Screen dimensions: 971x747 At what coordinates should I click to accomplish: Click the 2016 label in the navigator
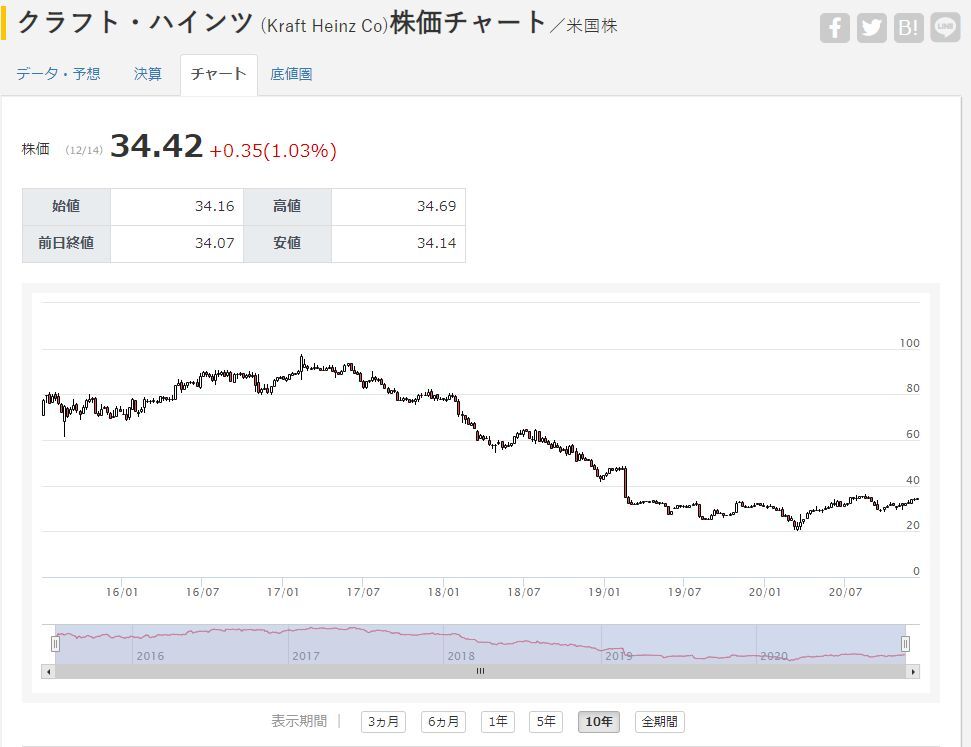[150, 656]
